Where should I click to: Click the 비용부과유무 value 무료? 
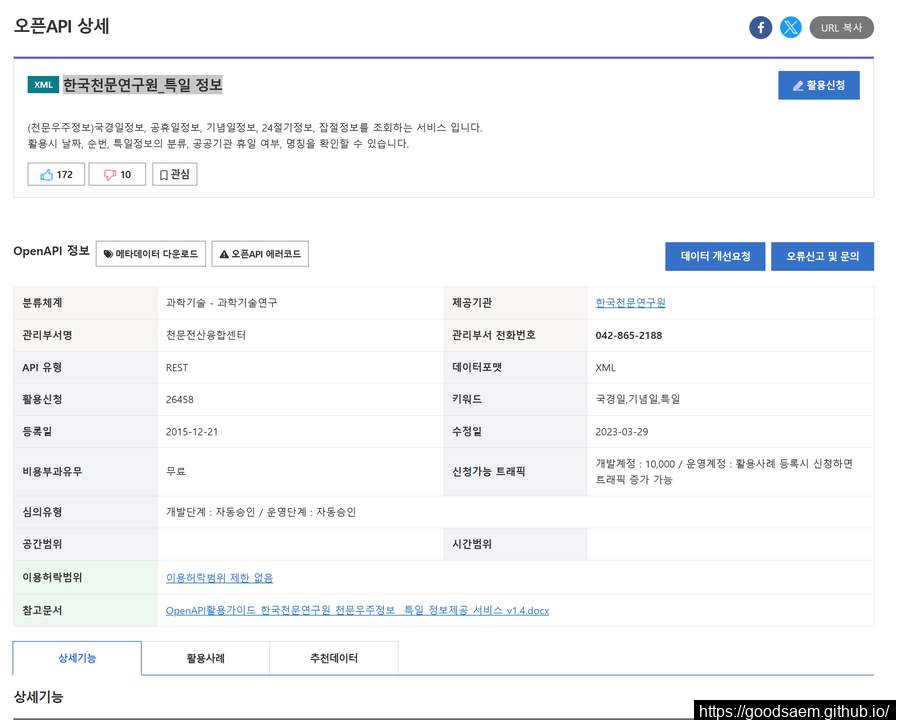pyautogui.click(x=176, y=471)
